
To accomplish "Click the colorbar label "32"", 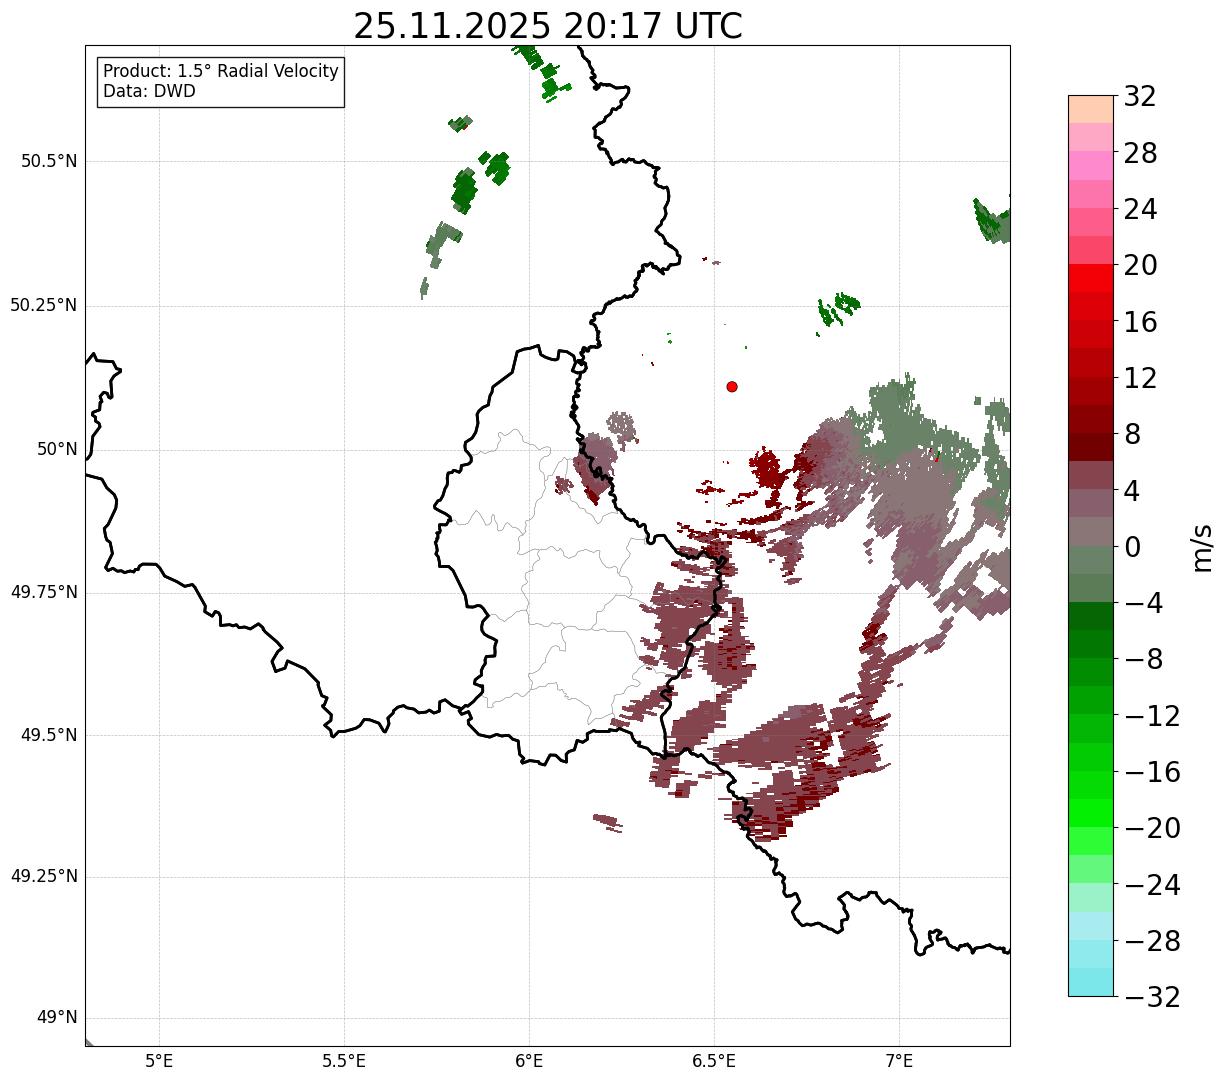I will click(x=1140, y=97).
